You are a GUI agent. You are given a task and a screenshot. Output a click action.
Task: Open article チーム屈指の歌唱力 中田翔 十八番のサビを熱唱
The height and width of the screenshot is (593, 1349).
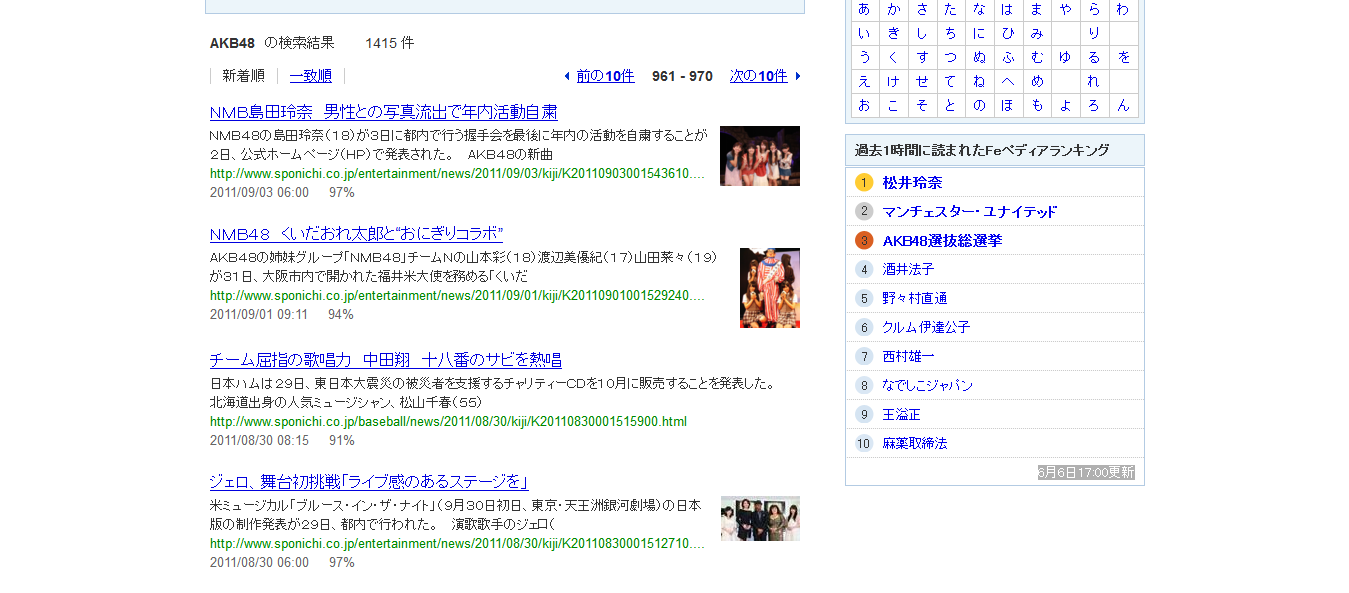[386, 360]
